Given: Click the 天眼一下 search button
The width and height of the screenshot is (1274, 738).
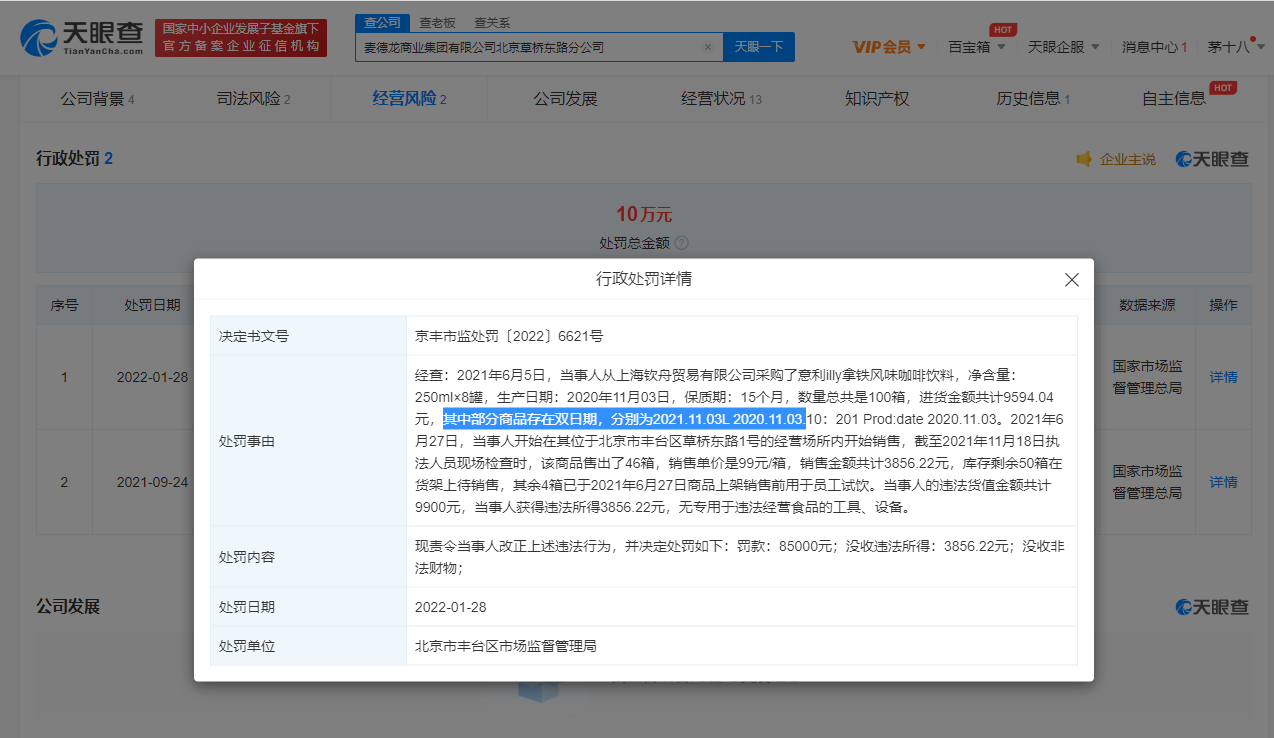Looking at the screenshot, I should 759,46.
